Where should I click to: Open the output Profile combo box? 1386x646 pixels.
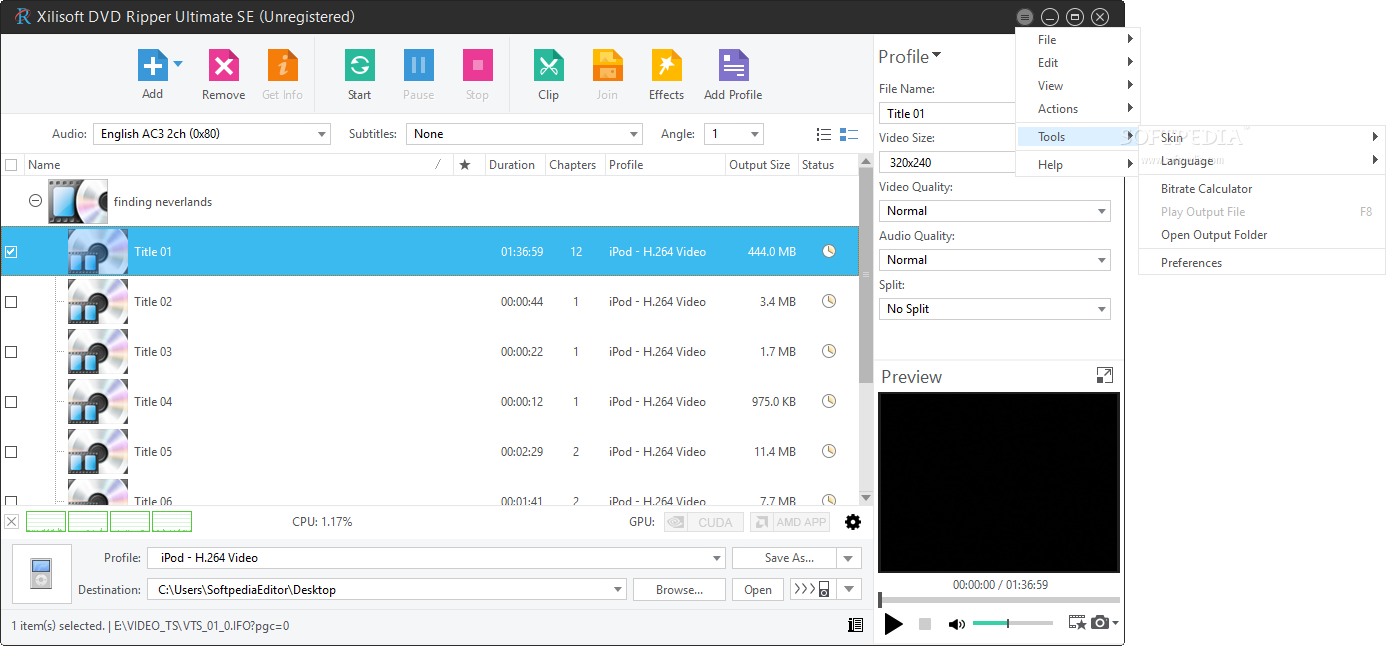click(436, 558)
